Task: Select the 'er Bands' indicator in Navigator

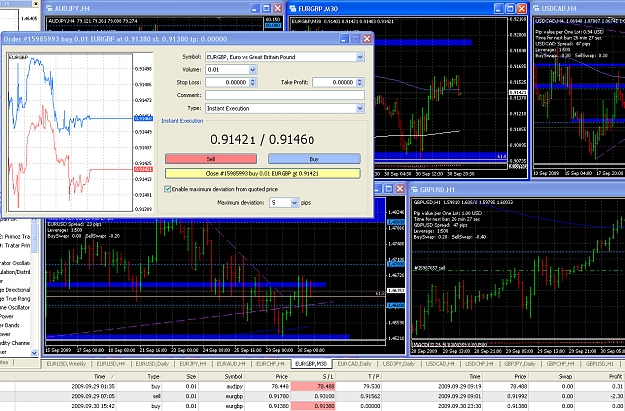Action: click(8, 325)
